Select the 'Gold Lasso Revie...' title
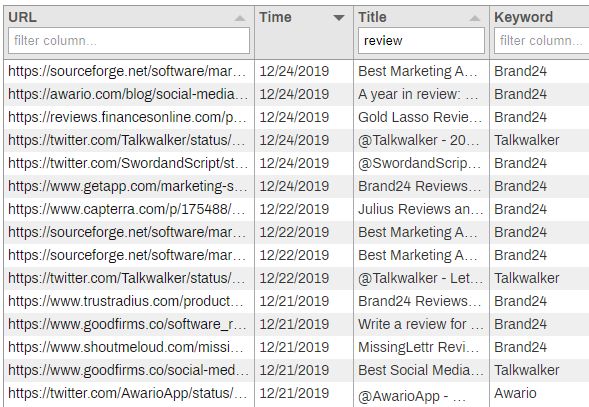 coord(420,117)
